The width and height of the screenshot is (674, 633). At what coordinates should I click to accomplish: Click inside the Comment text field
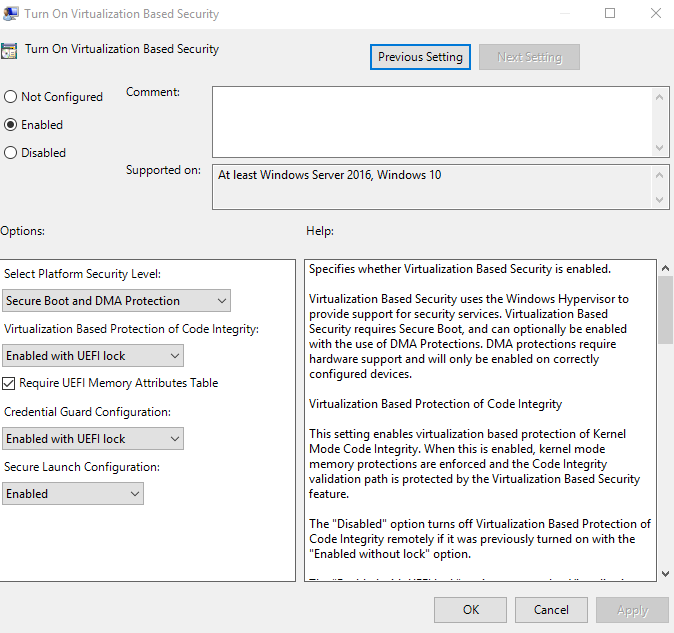tap(430, 120)
